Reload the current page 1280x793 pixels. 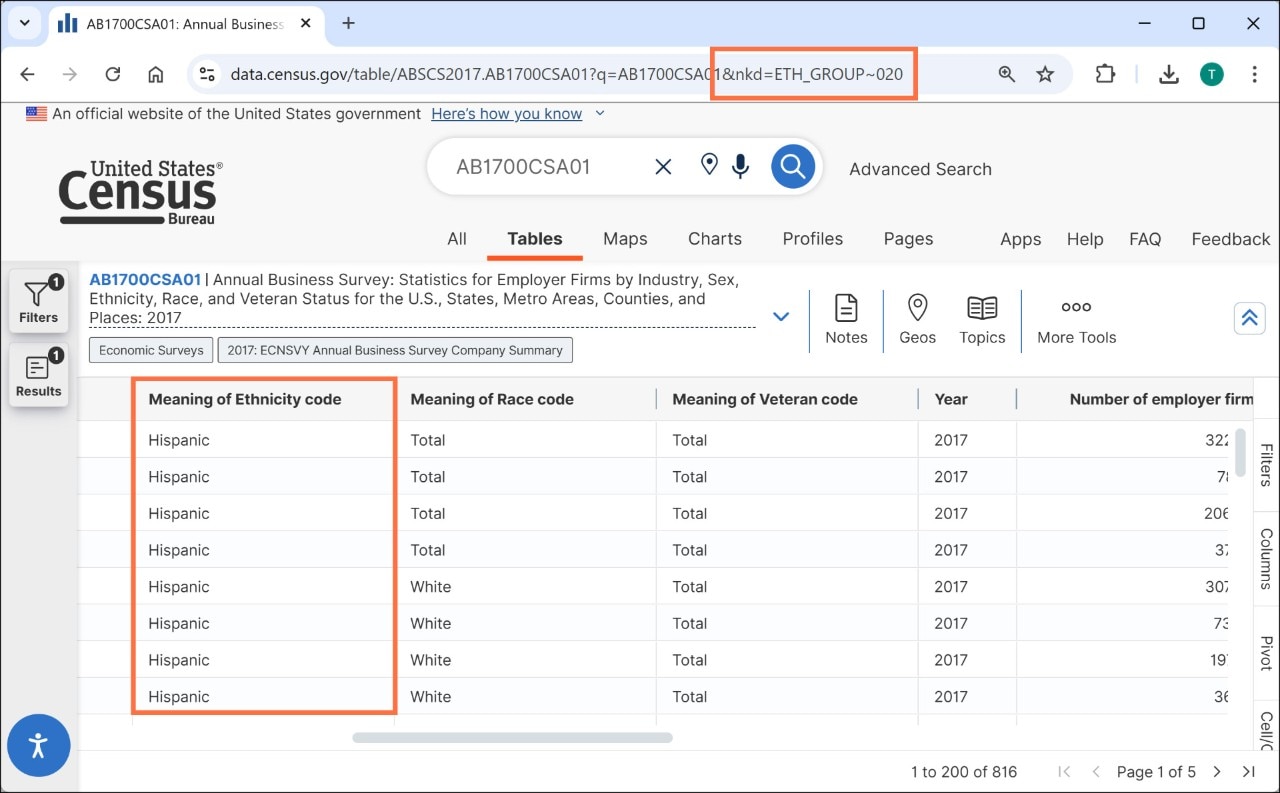pos(113,74)
